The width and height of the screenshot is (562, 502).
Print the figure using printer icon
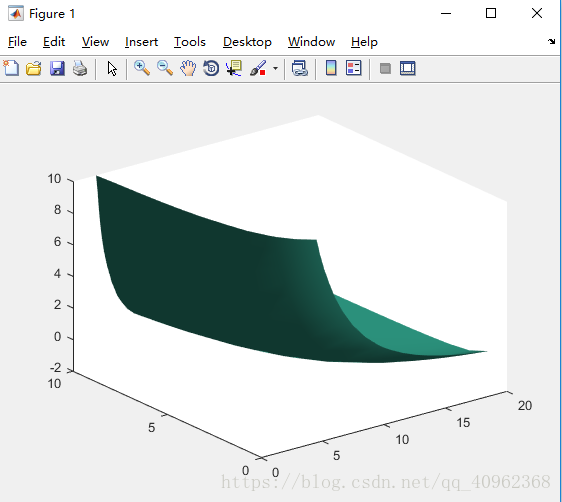pyautogui.click(x=80, y=68)
